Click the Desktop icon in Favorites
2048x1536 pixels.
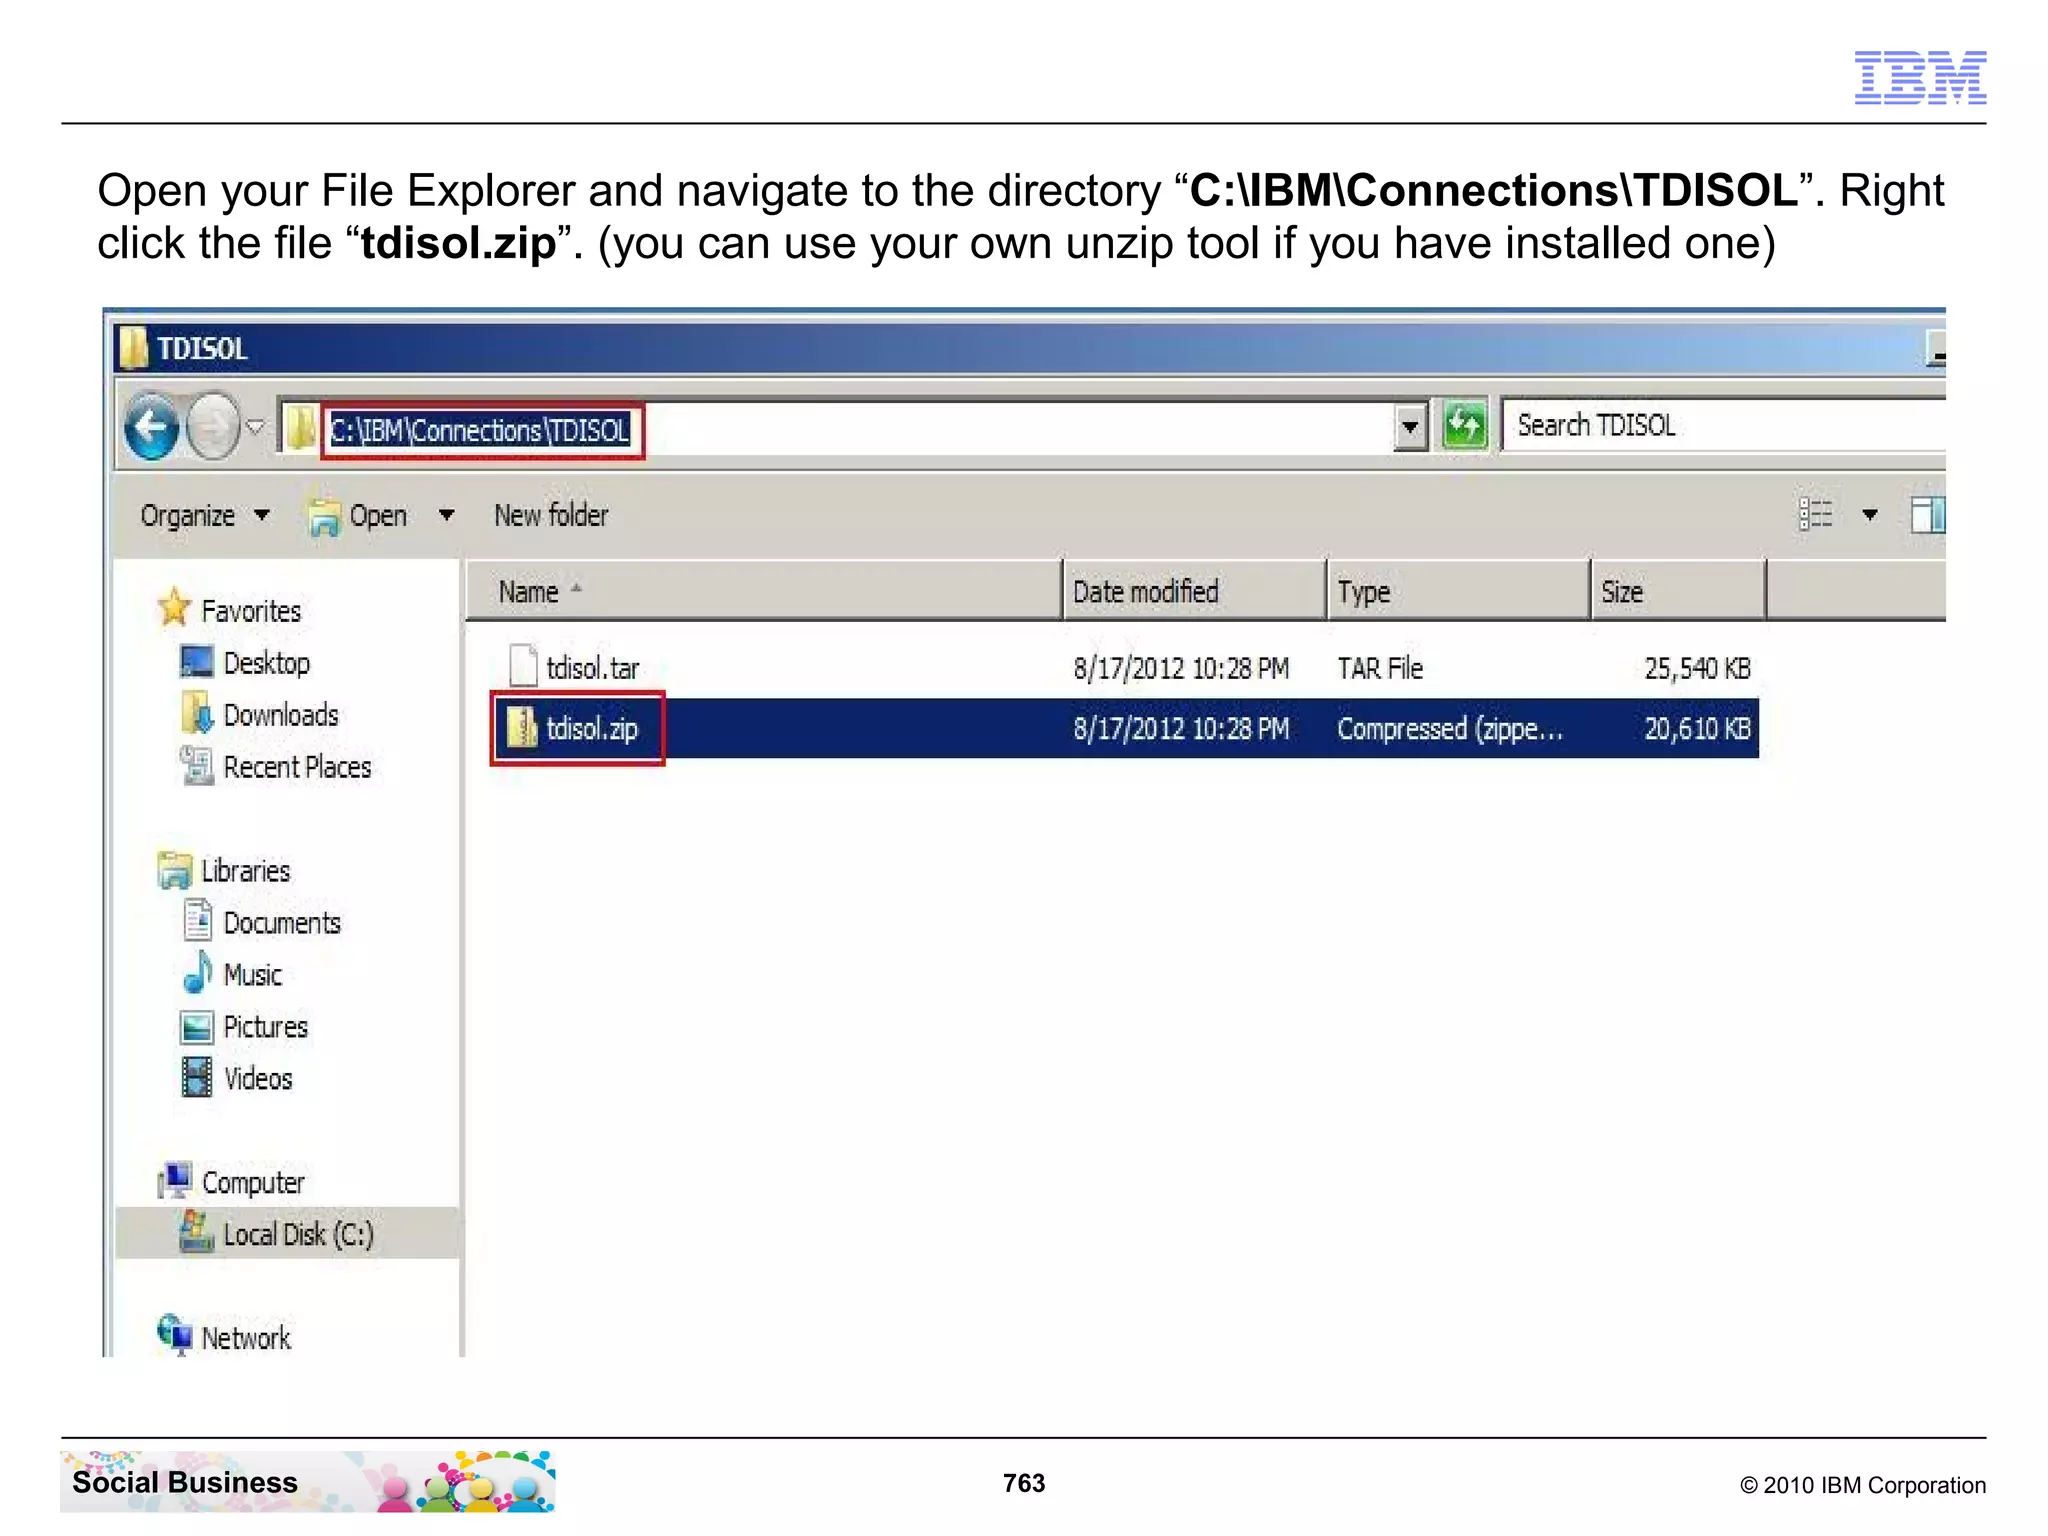pos(196,661)
